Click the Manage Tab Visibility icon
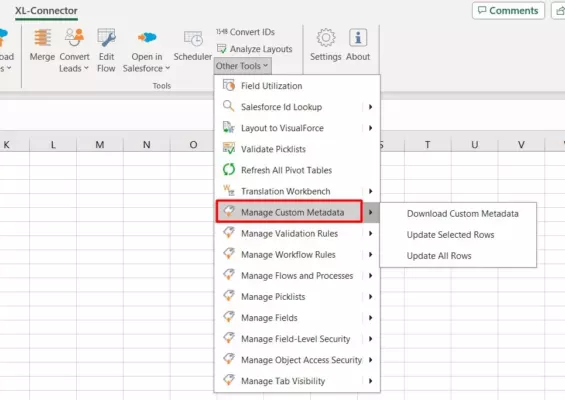The image size is (565, 400). [229, 380]
